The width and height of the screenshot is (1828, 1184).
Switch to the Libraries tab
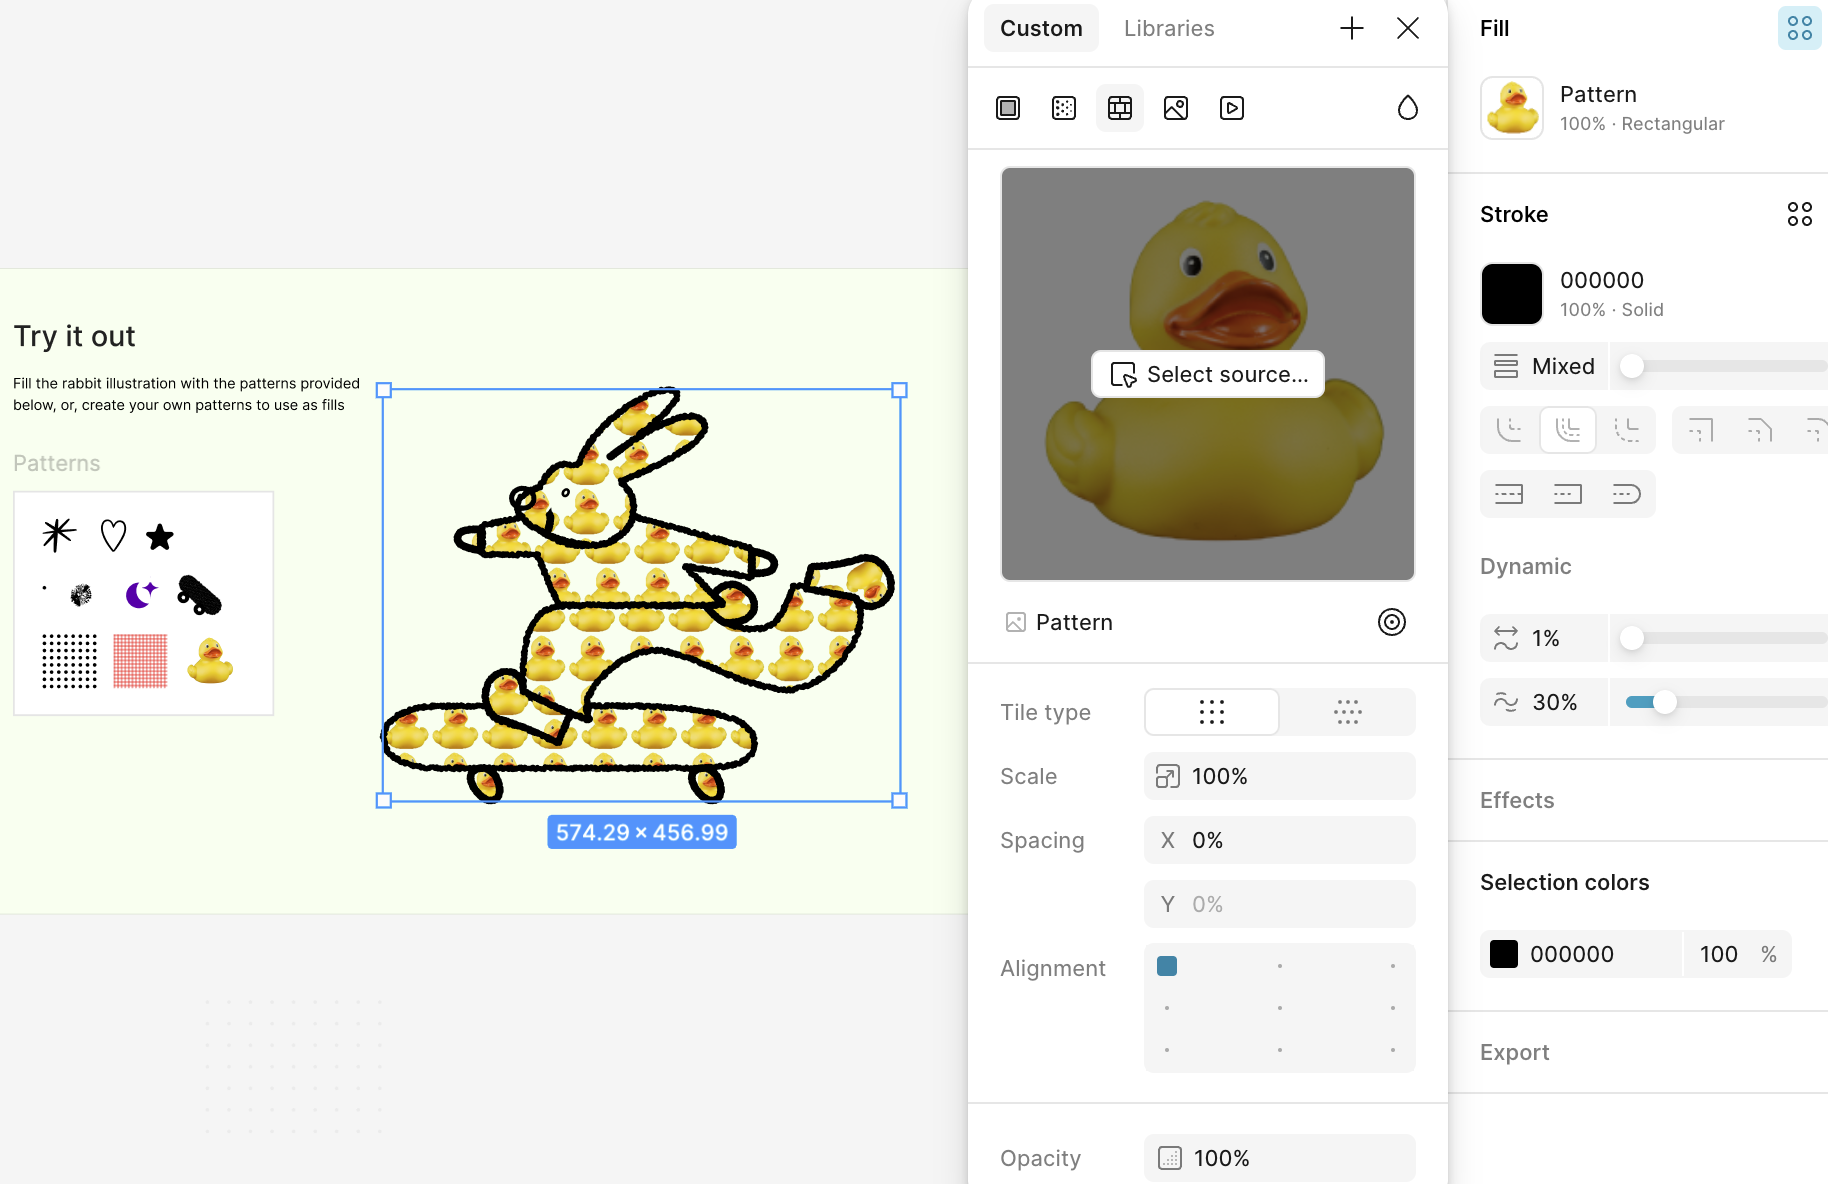1169,28
